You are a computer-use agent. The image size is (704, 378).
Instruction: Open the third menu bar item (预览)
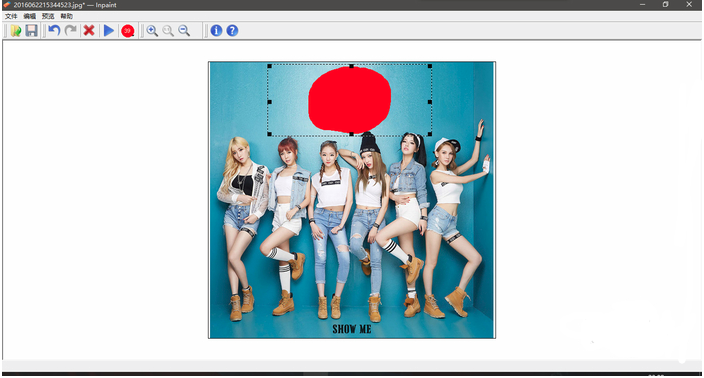pos(48,16)
